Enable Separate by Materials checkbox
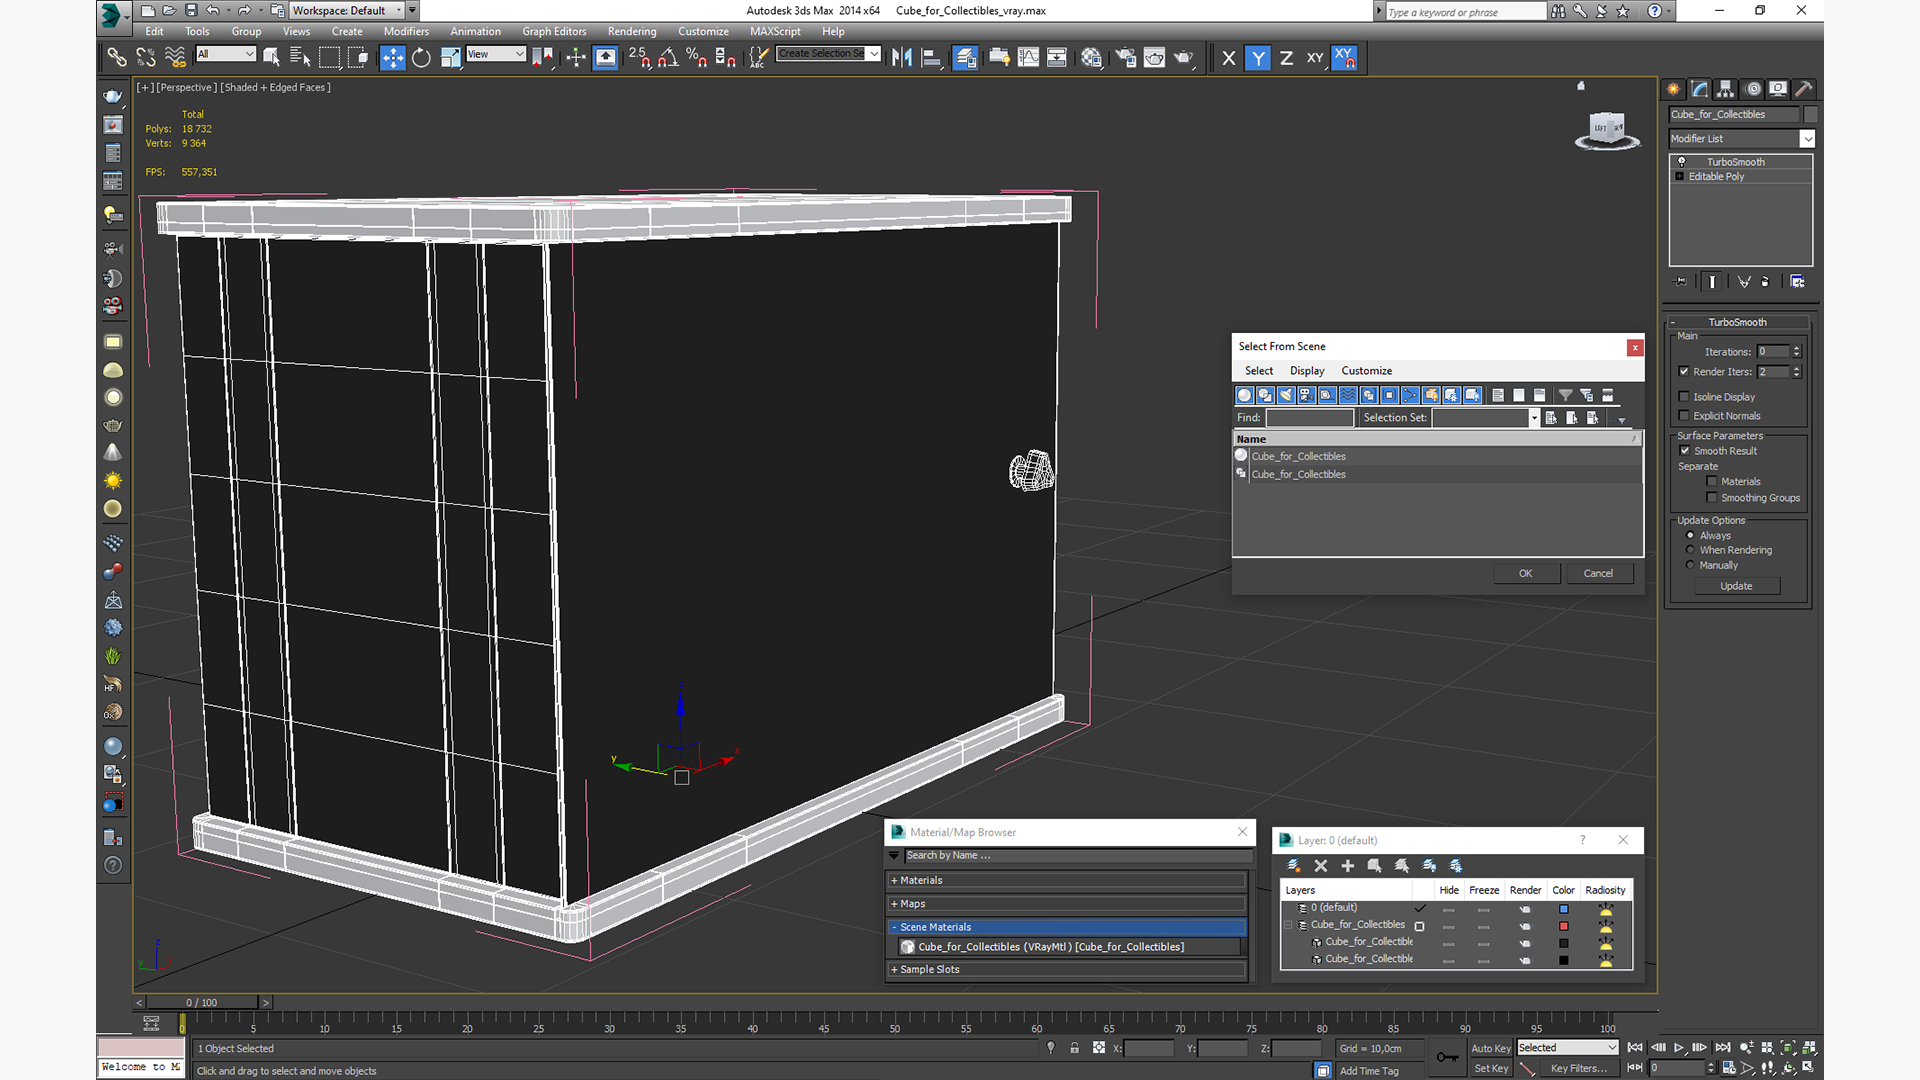This screenshot has height=1080, width=1920. (x=1712, y=482)
